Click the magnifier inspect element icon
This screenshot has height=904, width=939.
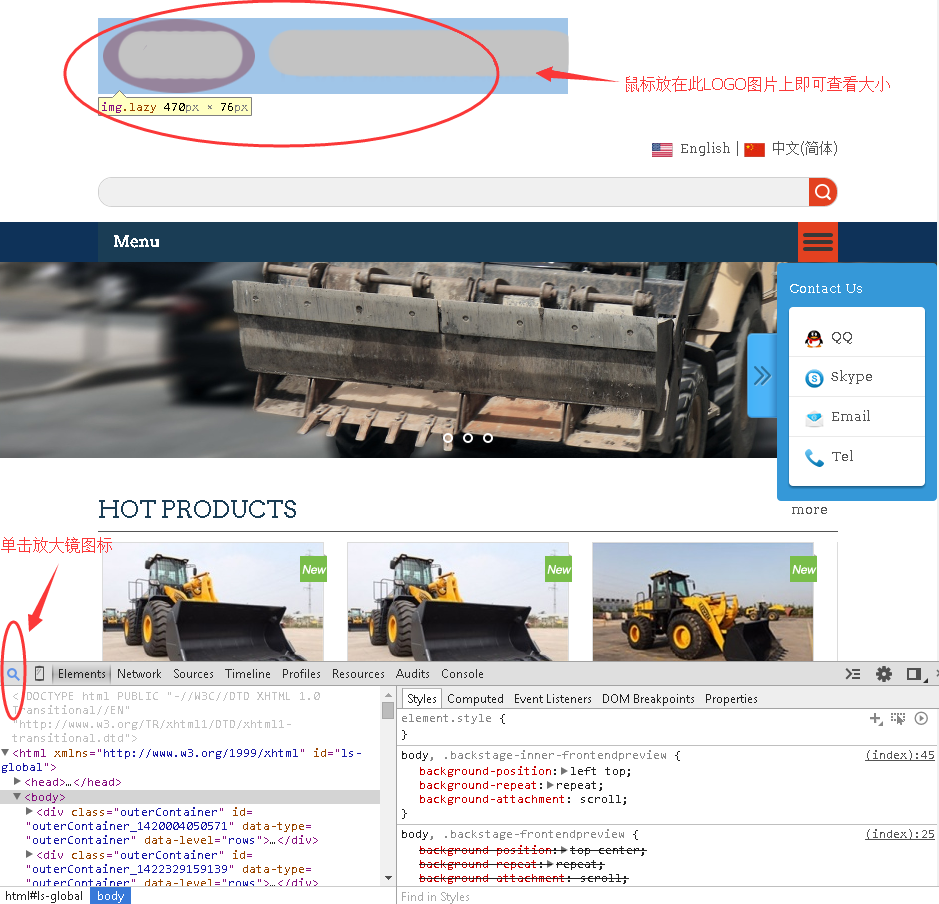(x=13, y=674)
